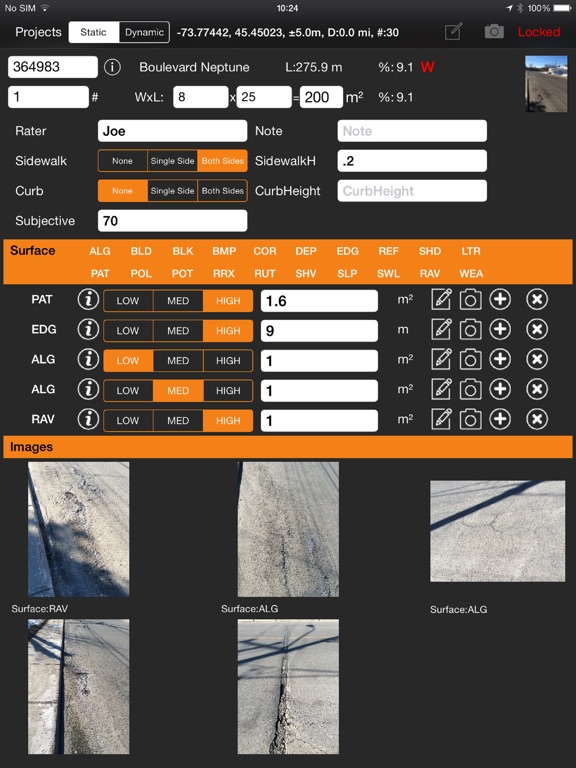Remove the EDG distress entry
This screenshot has width=576, height=768.
coord(537,330)
